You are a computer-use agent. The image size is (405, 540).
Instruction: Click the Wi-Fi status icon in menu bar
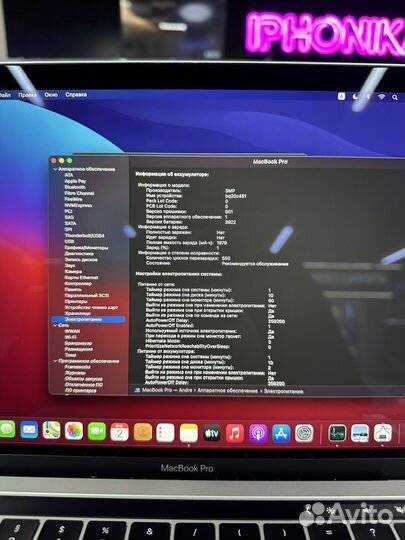pyautogui.click(x=381, y=97)
